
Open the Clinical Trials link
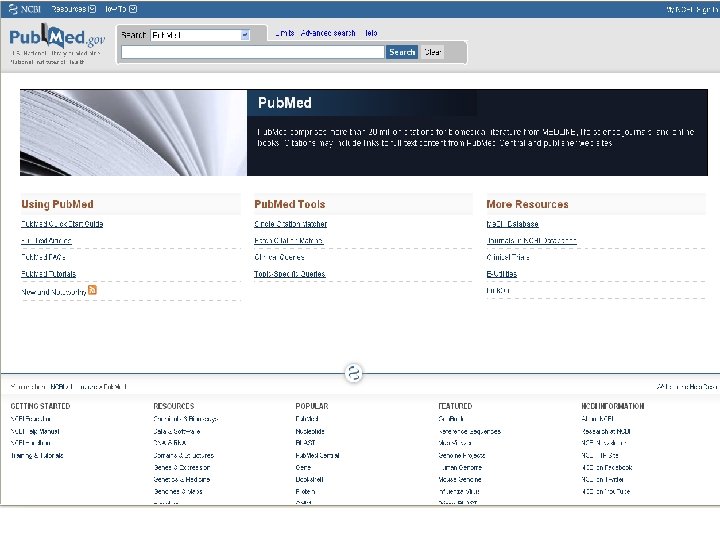coord(508,257)
